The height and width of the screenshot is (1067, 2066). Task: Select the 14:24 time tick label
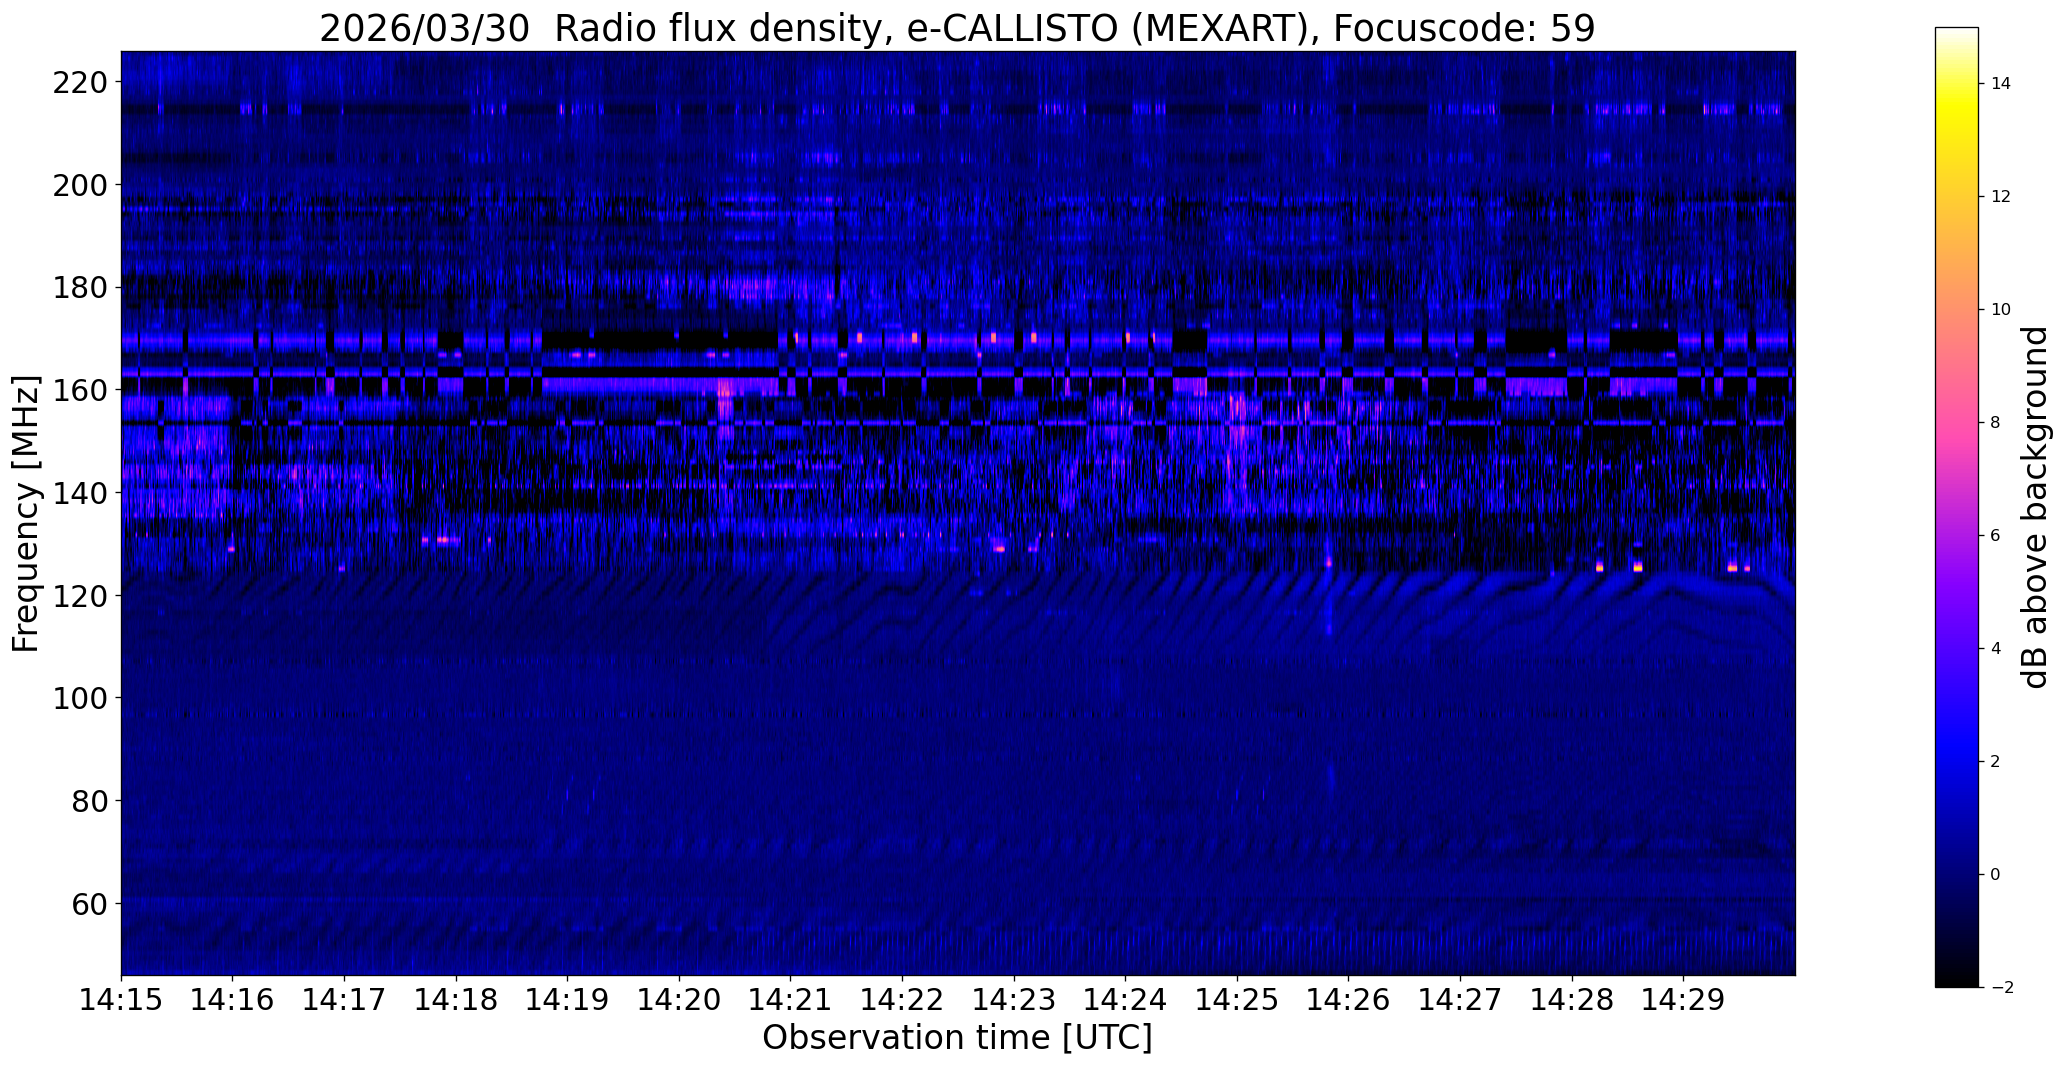[1126, 1000]
